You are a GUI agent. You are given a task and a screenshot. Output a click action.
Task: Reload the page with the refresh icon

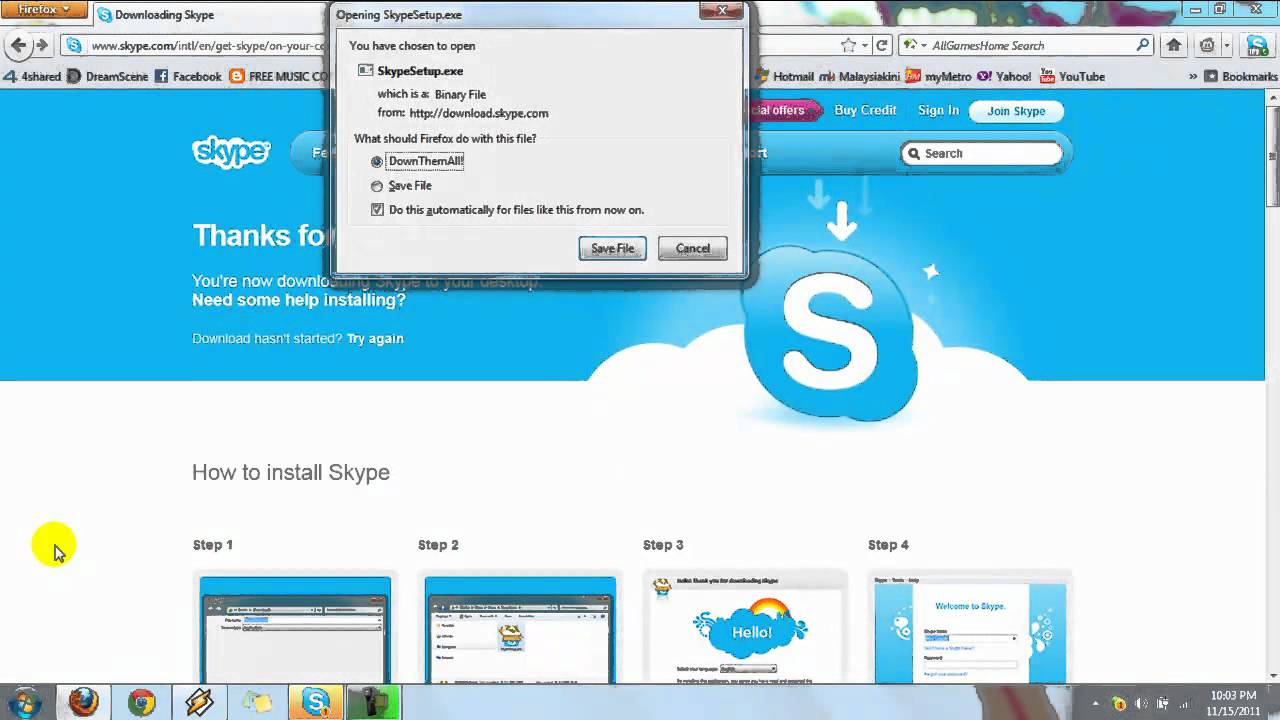coord(882,45)
